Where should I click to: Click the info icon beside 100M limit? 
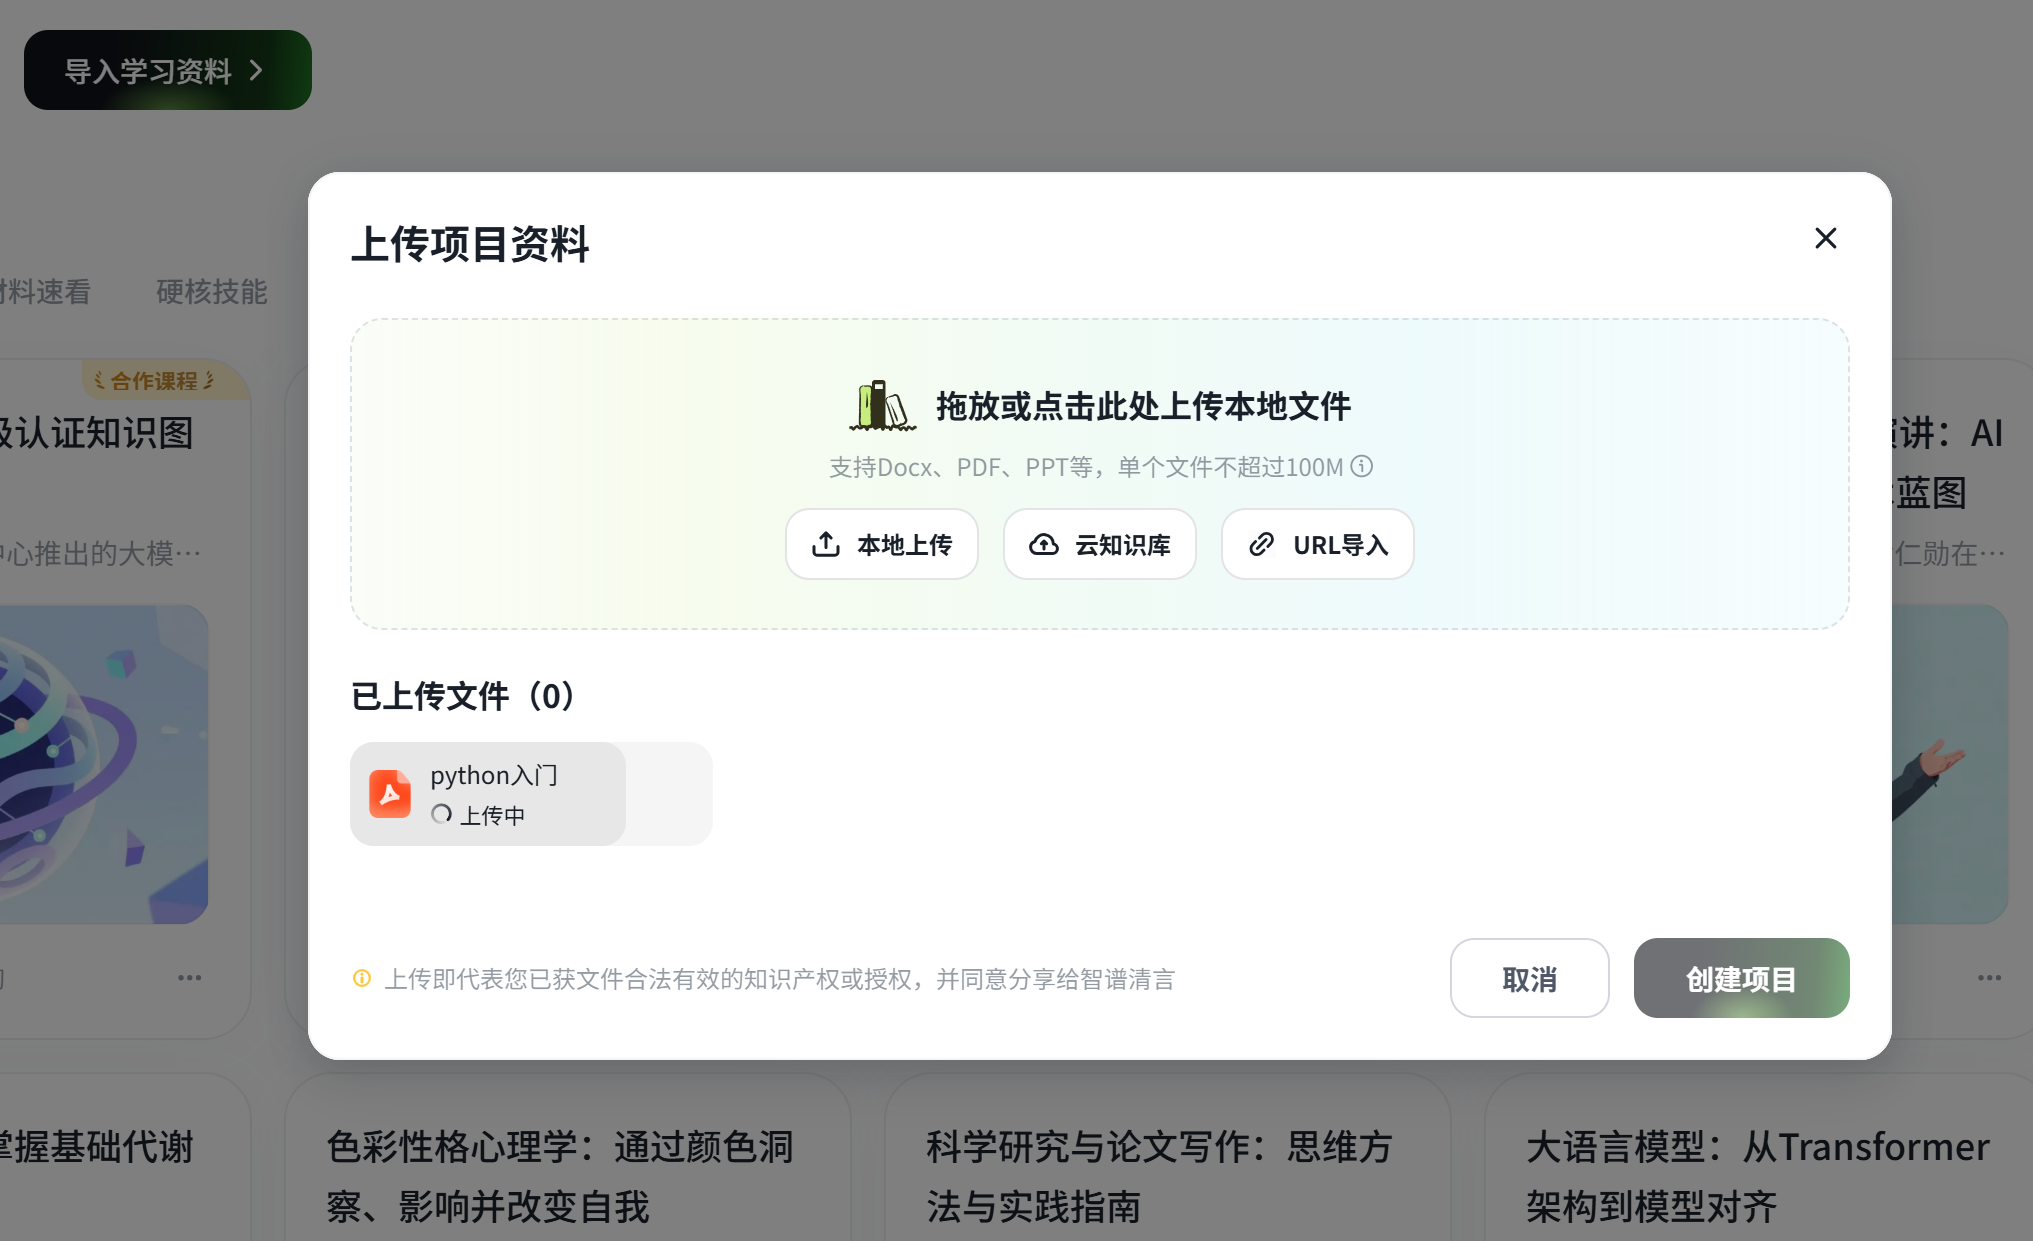coord(1362,466)
